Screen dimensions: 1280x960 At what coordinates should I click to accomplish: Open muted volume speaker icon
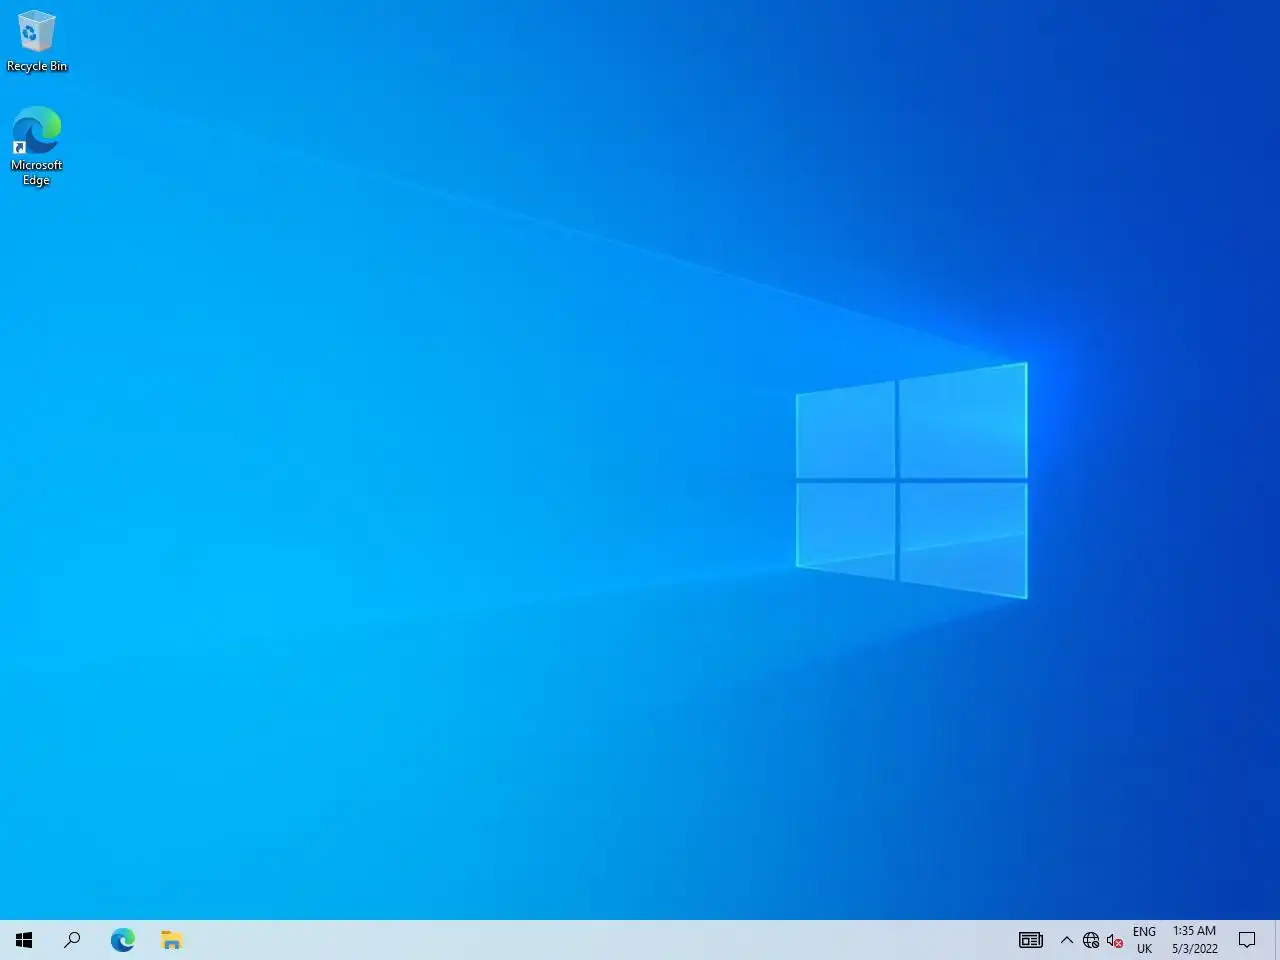pos(1115,940)
